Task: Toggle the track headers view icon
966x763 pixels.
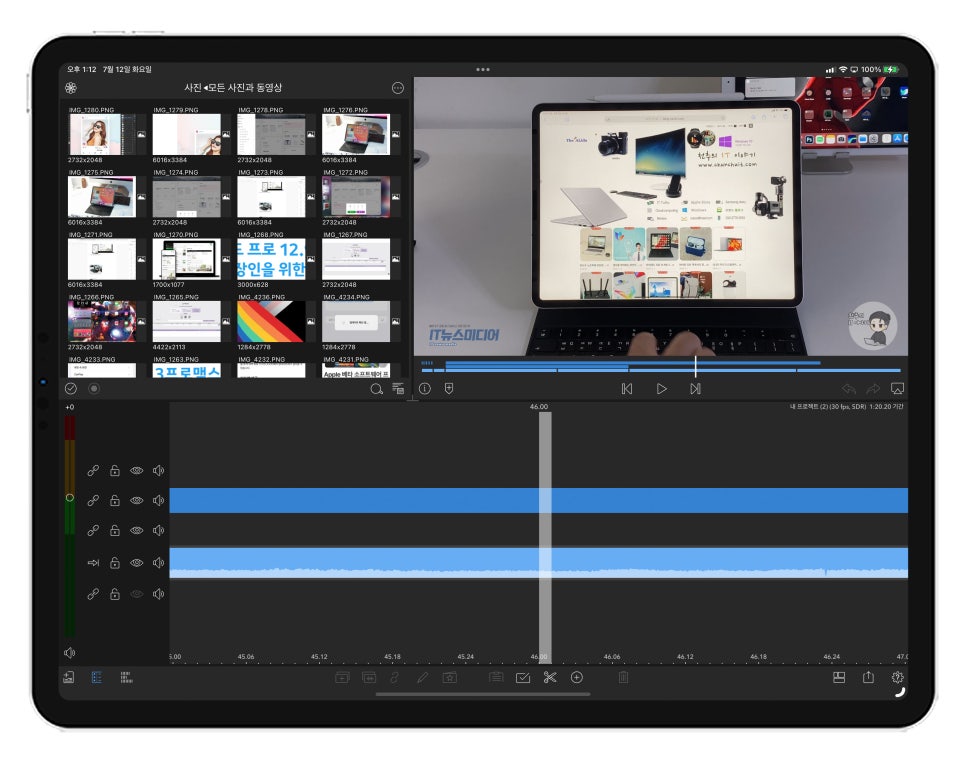Action: click(97, 677)
